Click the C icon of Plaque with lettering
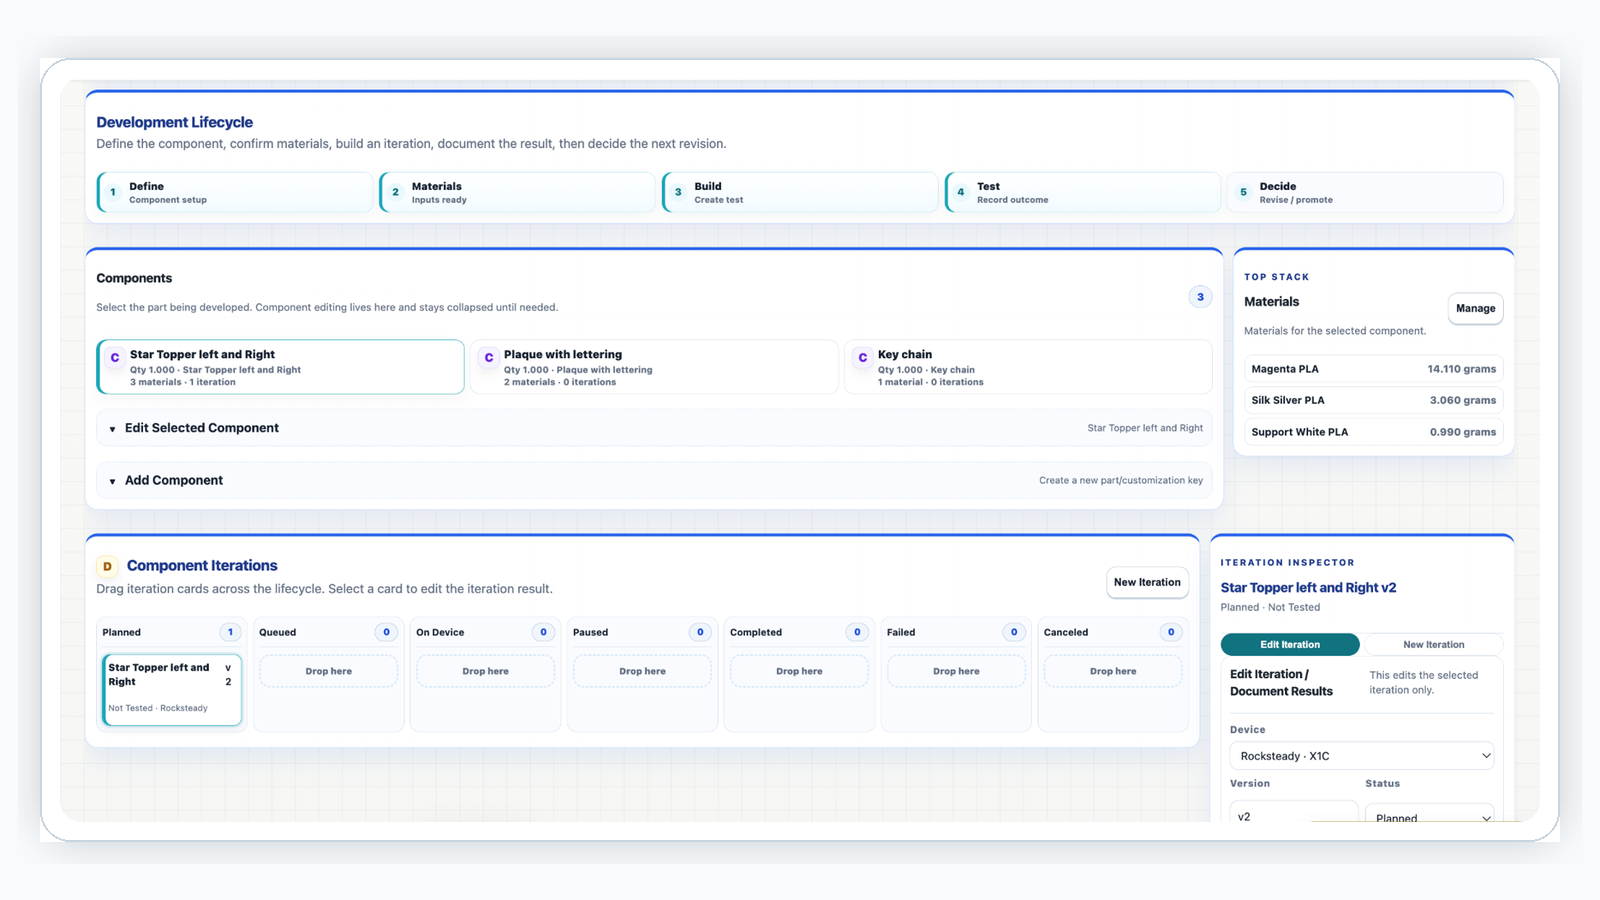The width and height of the screenshot is (1600, 900). (x=489, y=357)
